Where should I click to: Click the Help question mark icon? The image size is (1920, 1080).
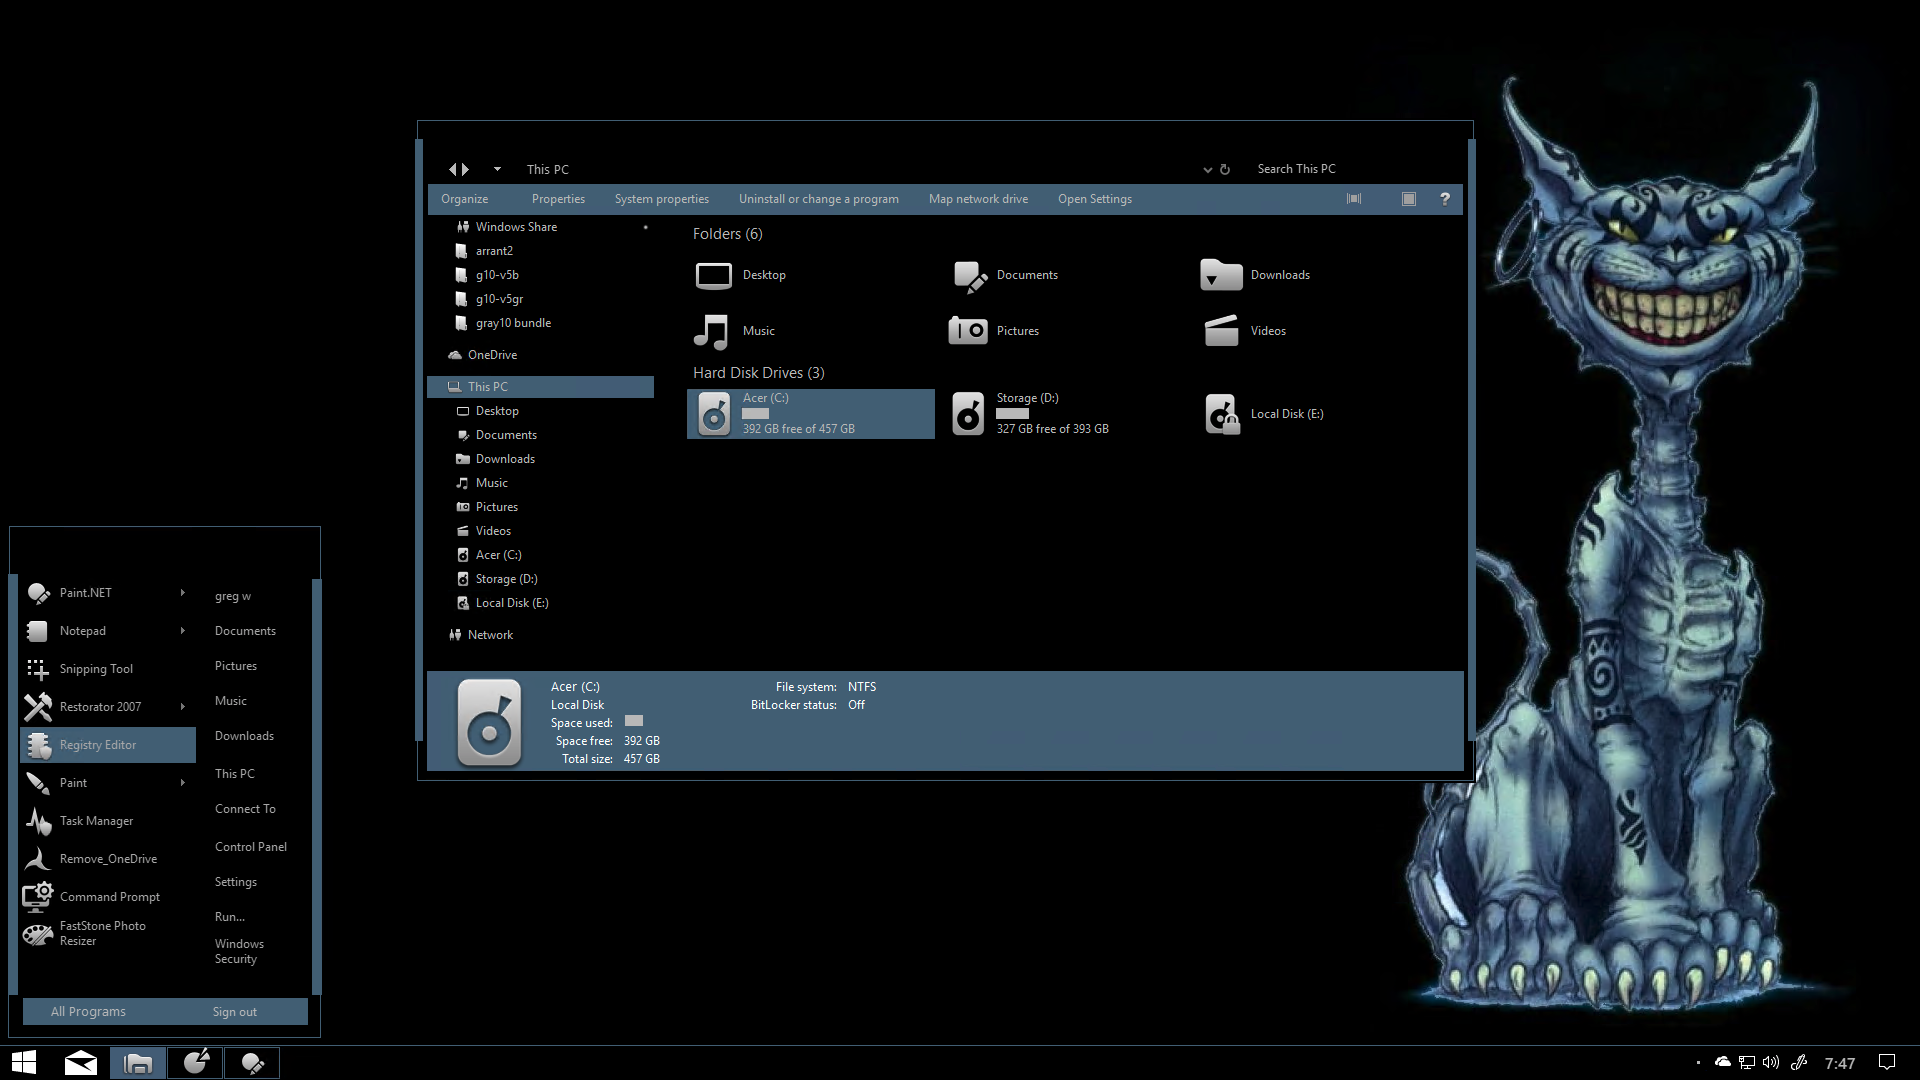point(1445,198)
